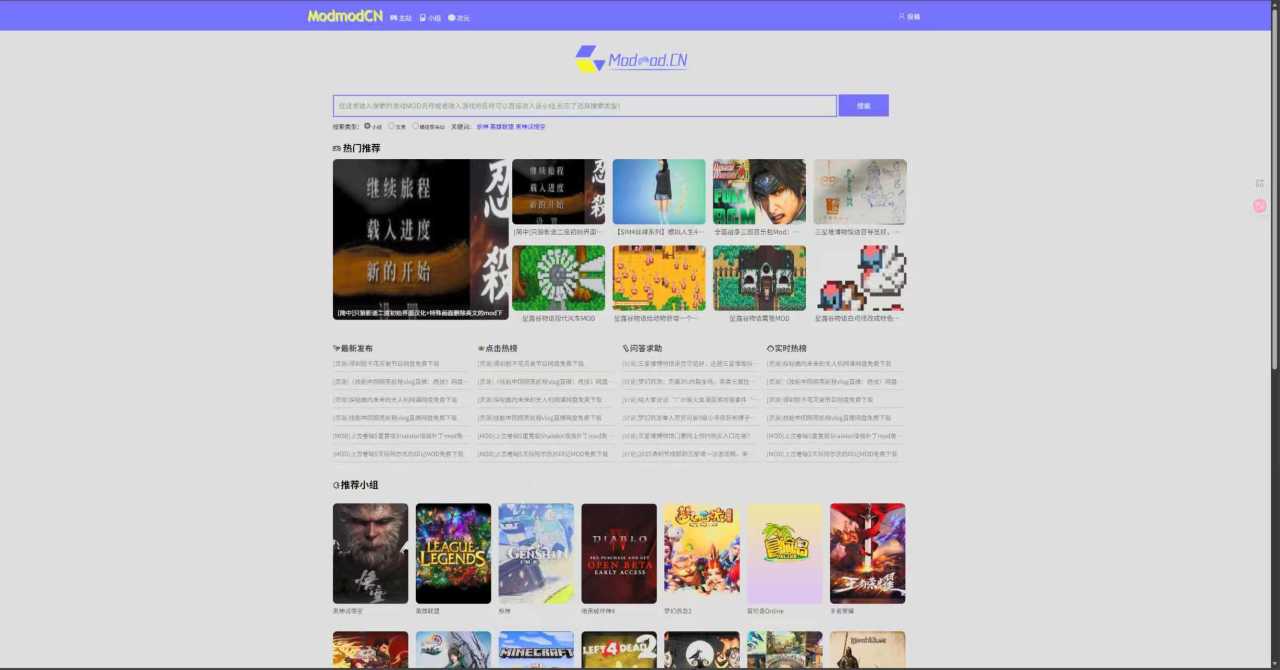Click the small grid icon above pink floating button

click(x=1259, y=183)
